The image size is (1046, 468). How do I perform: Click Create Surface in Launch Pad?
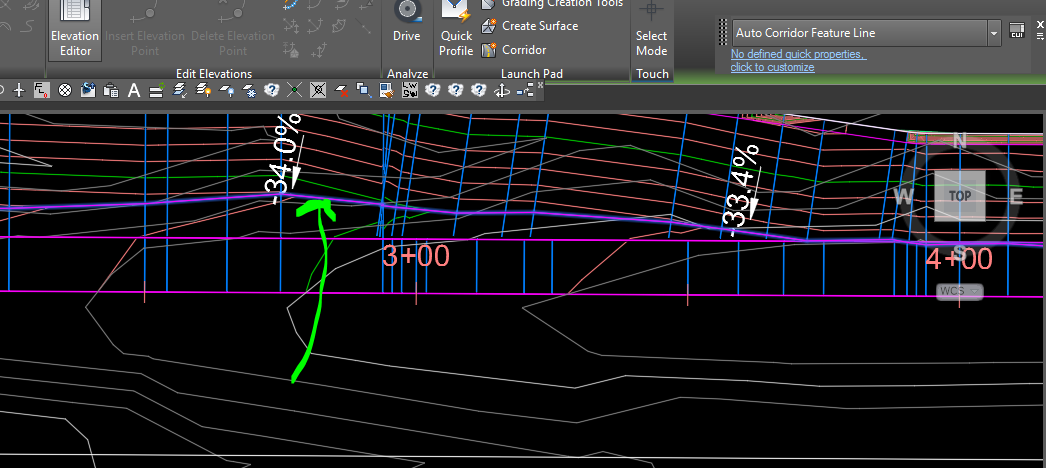pos(531,26)
